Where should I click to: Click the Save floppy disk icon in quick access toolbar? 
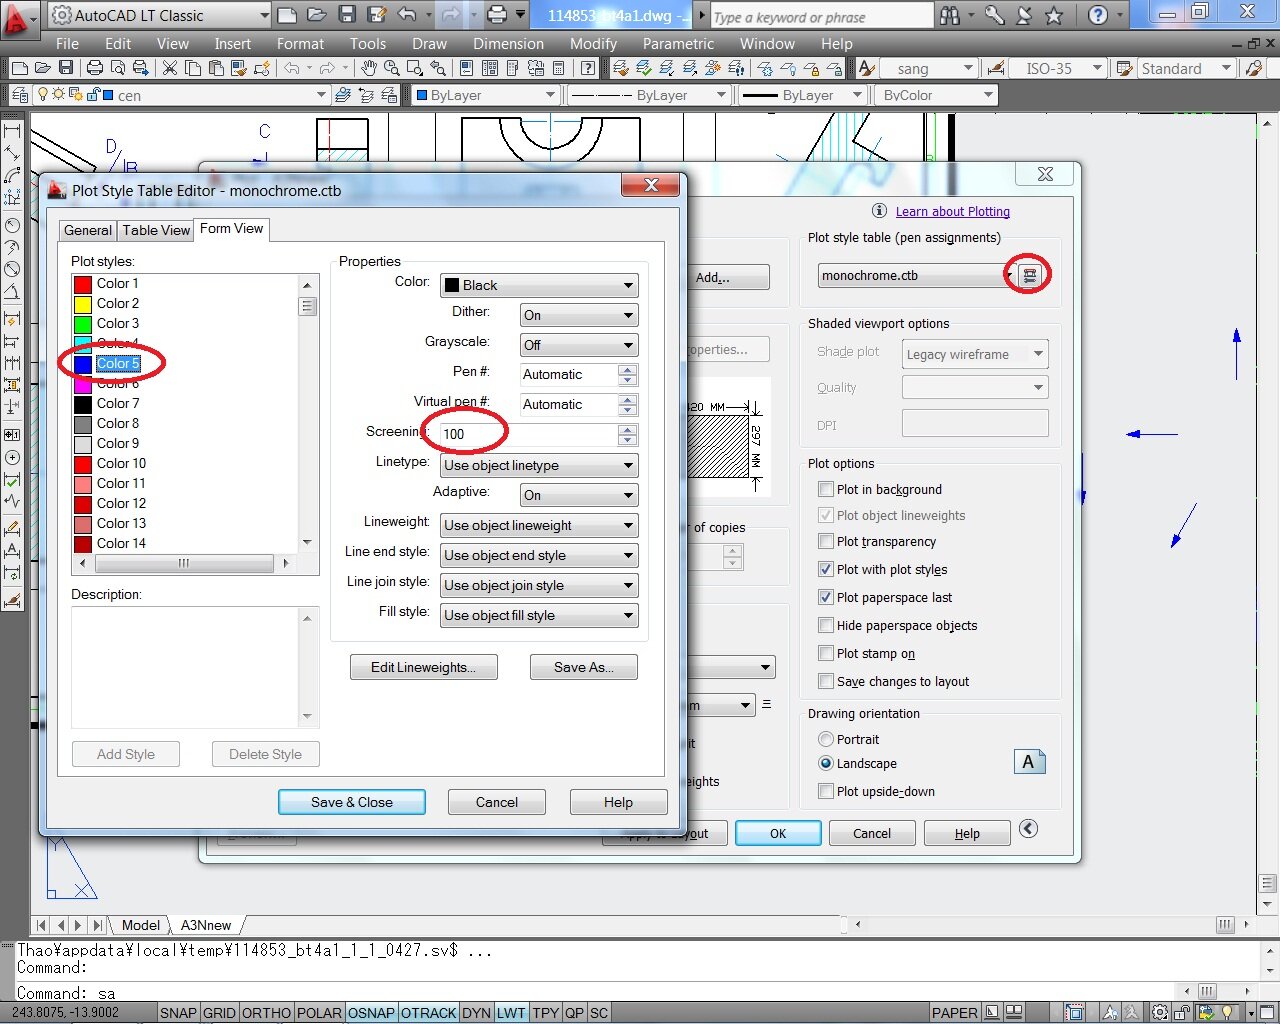tap(347, 15)
